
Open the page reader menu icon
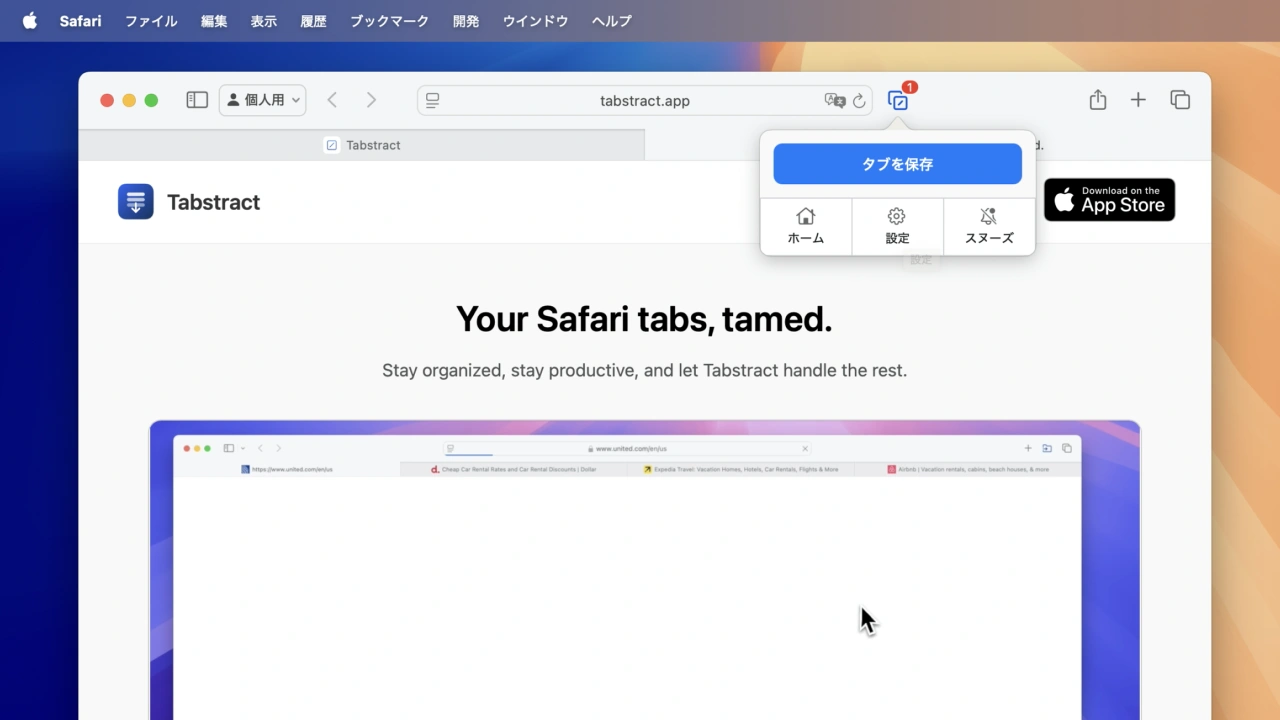click(433, 101)
